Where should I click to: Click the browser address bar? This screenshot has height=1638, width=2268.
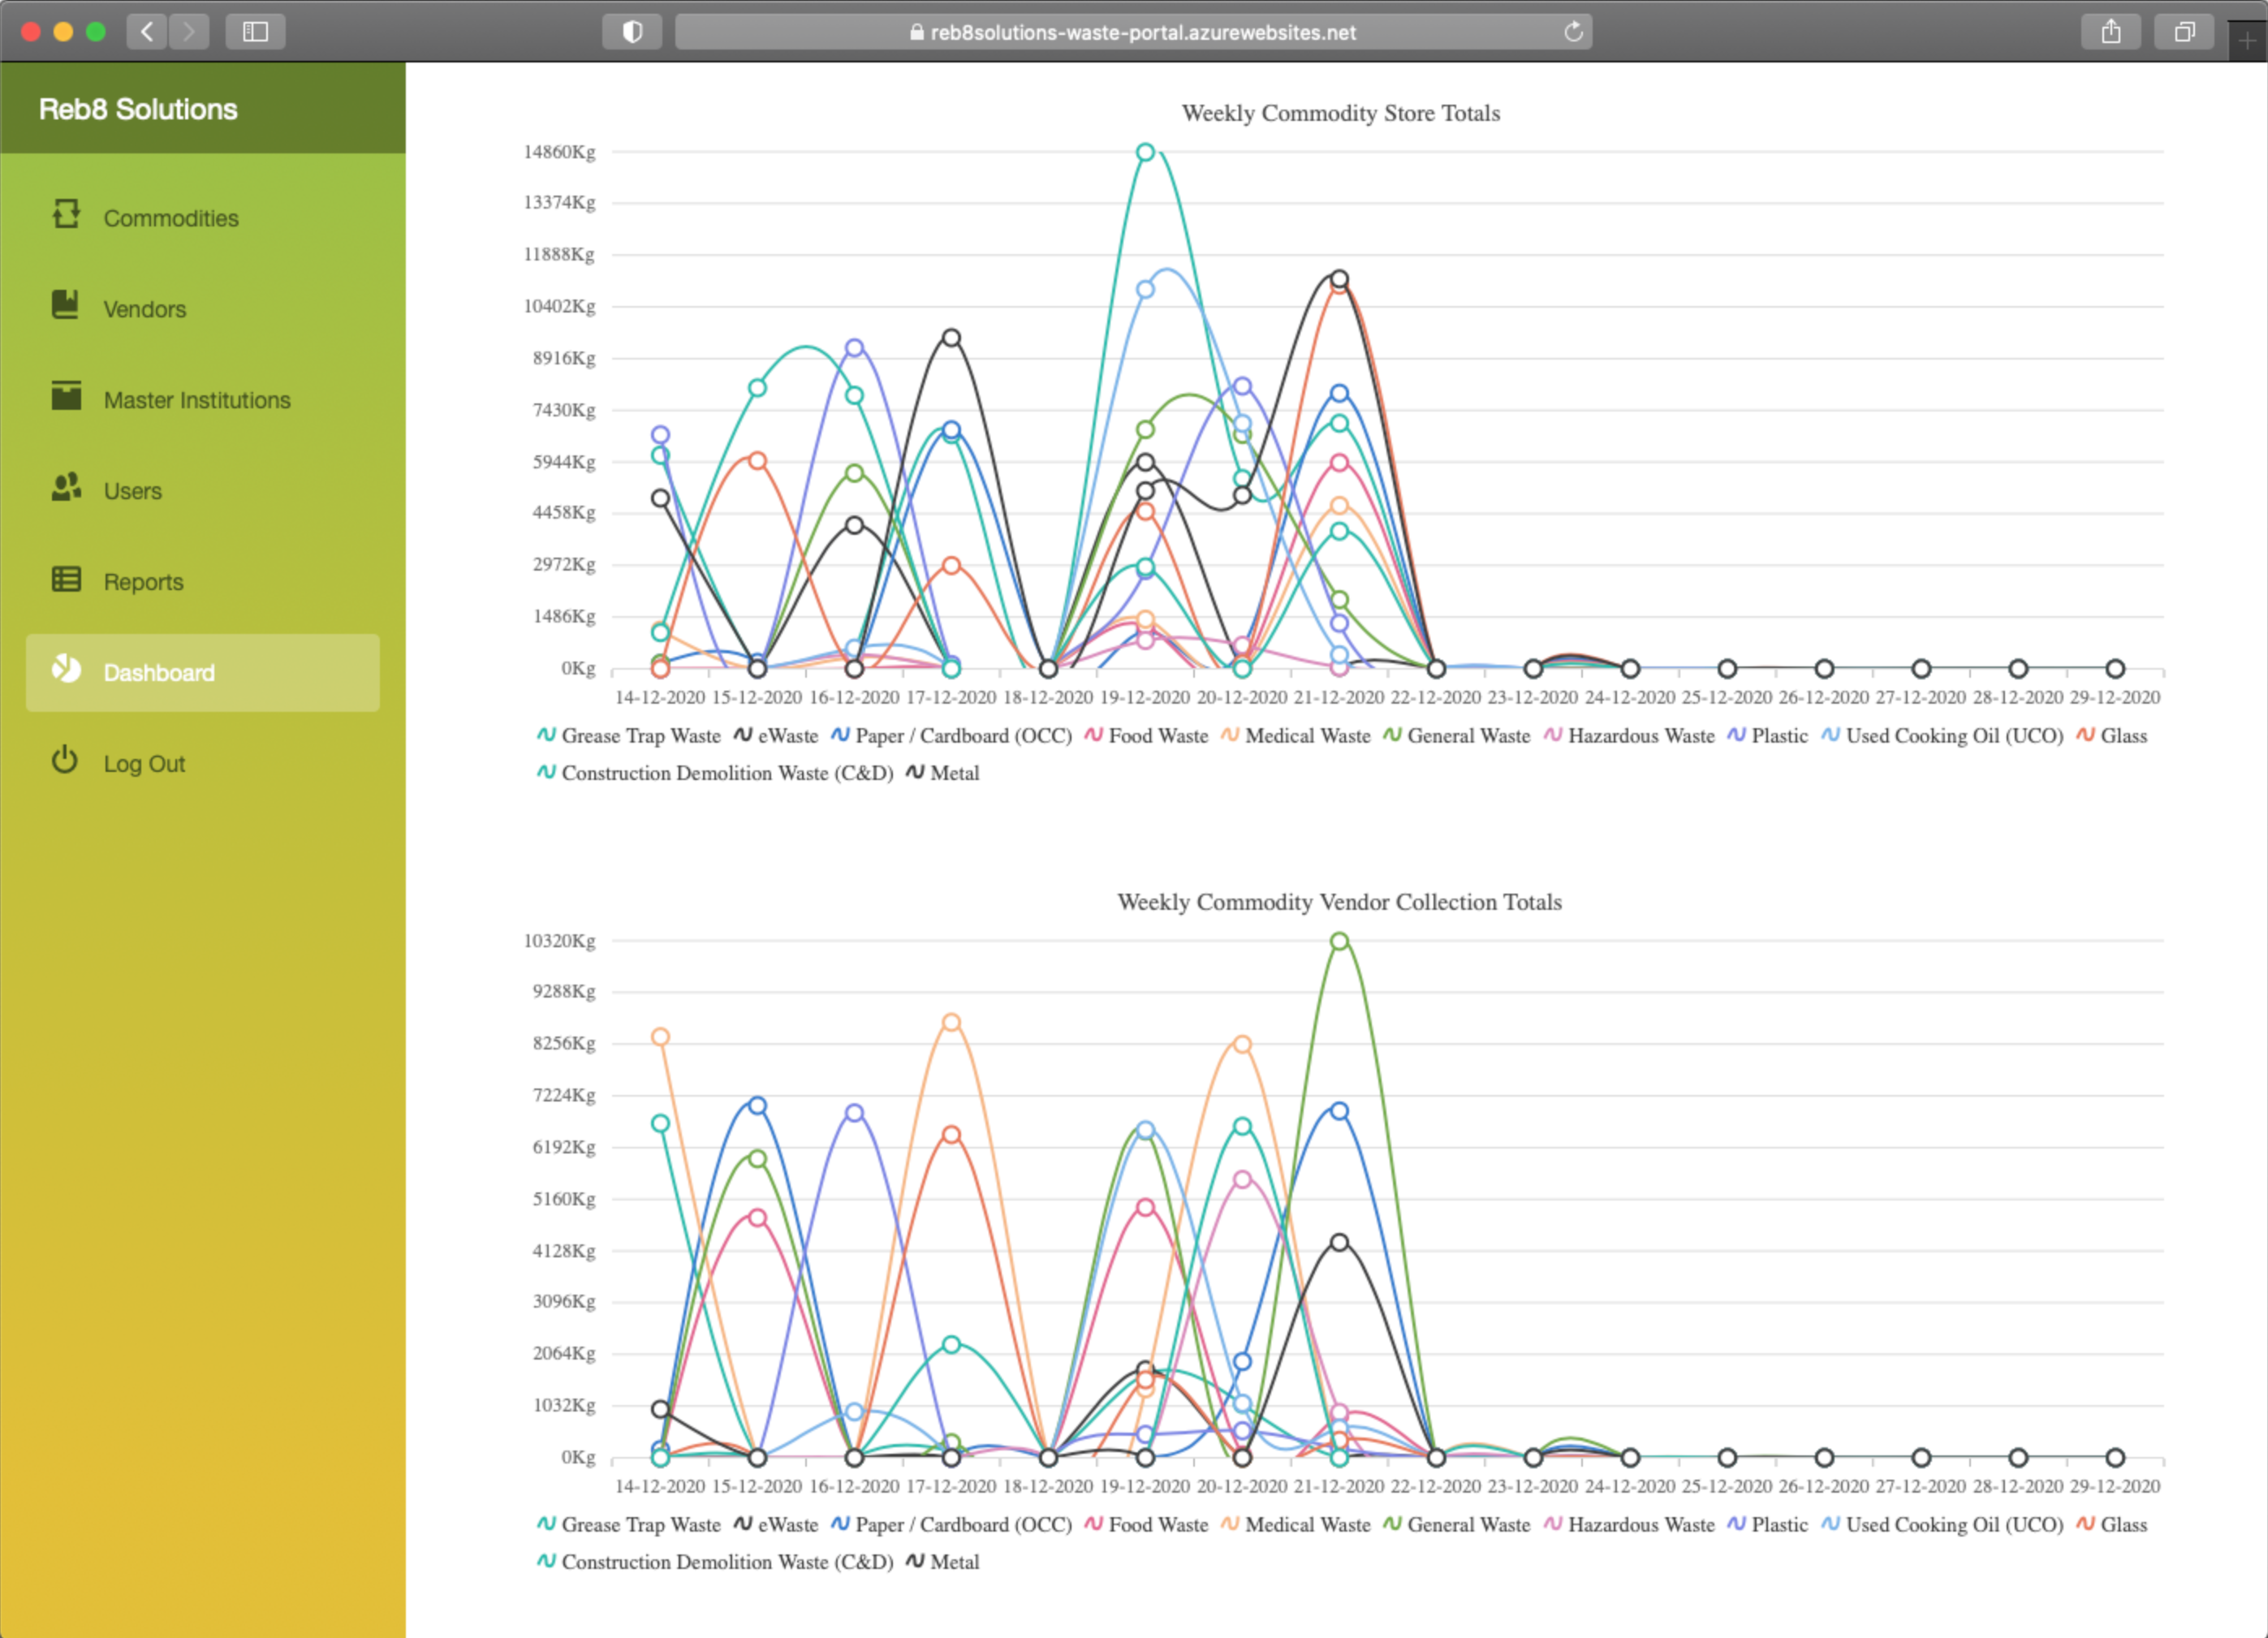point(1132,32)
